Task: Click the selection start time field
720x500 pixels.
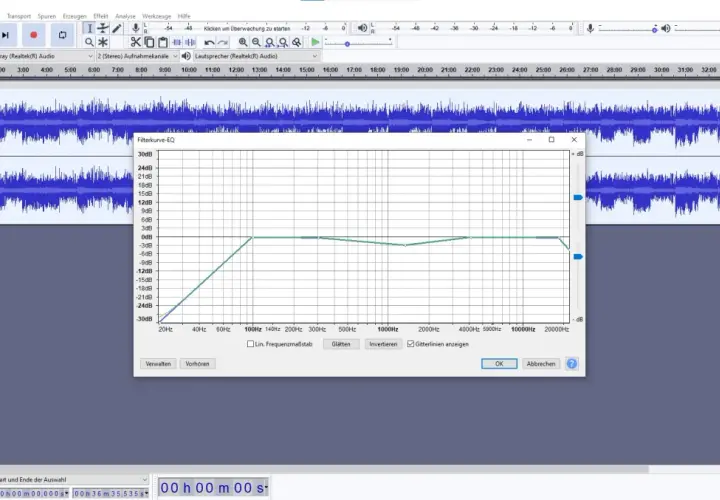Action: (34, 494)
